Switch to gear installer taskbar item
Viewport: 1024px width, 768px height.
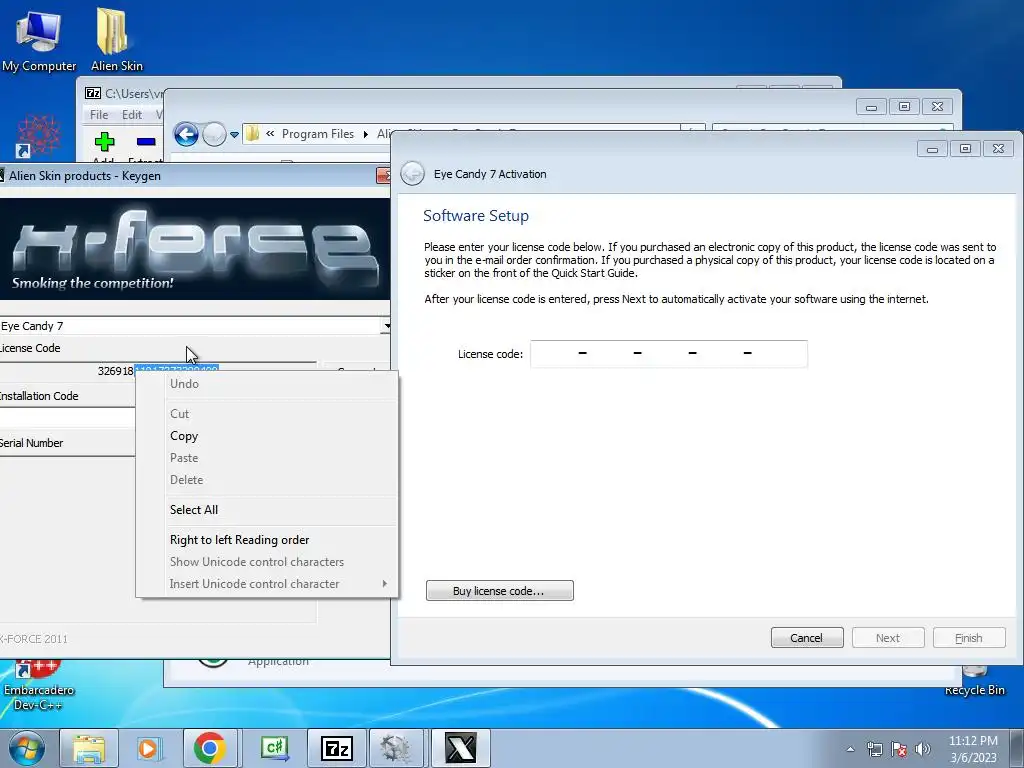pos(397,748)
